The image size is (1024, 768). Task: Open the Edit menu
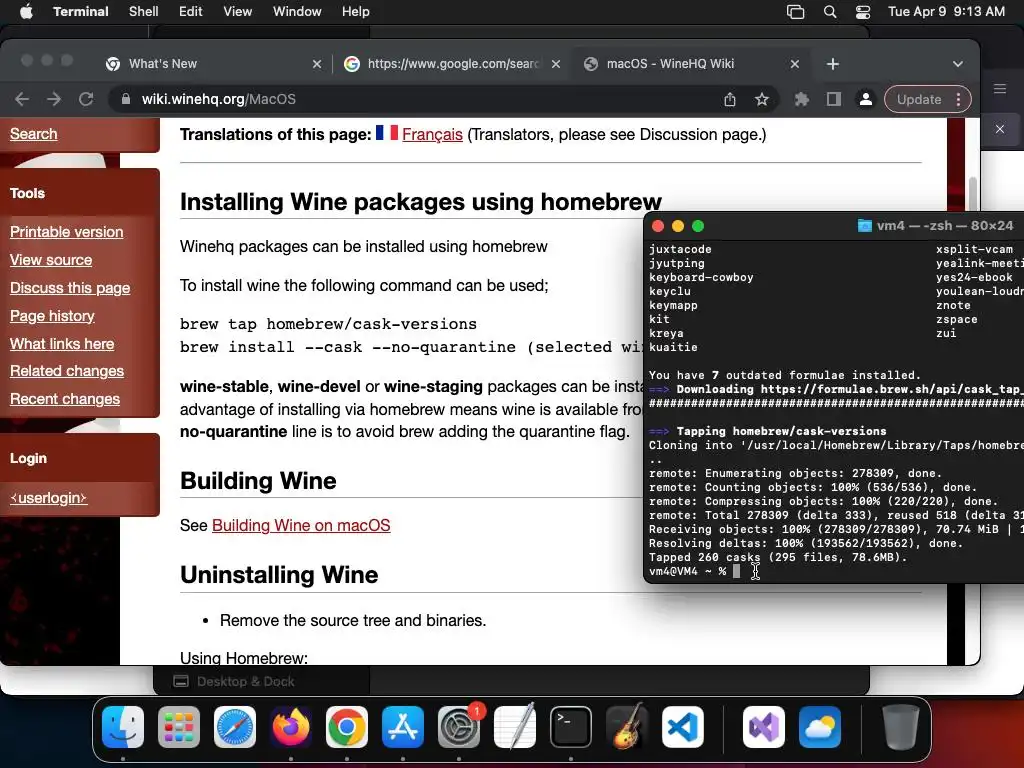(x=191, y=12)
